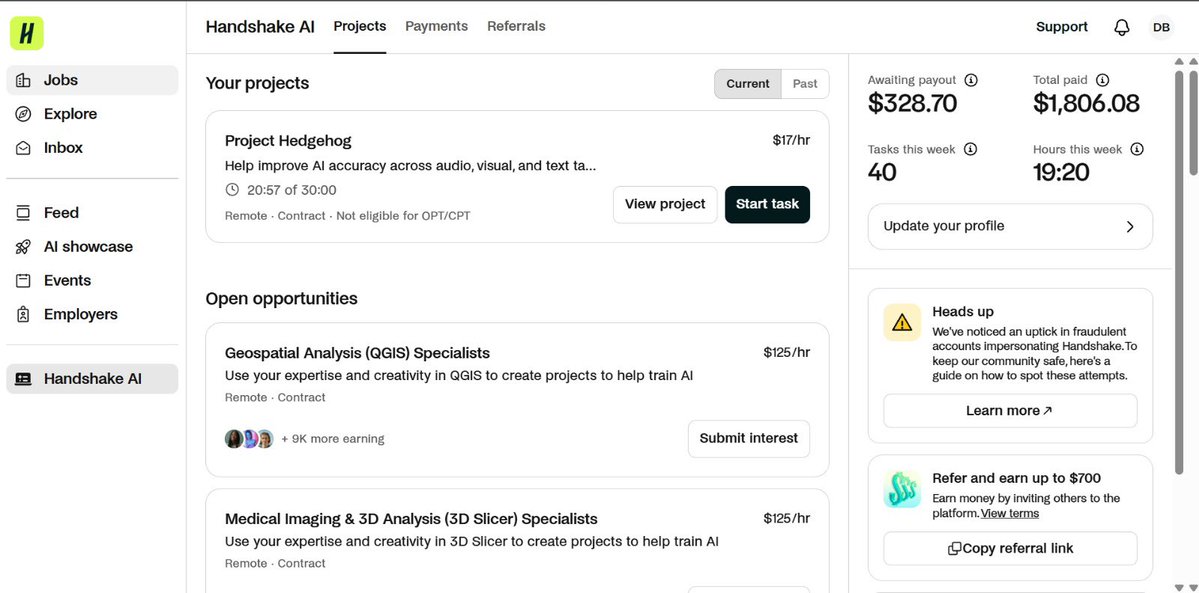Click the Explore compass icon
This screenshot has height=593, width=1199.
pyautogui.click(x=23, y=114)
